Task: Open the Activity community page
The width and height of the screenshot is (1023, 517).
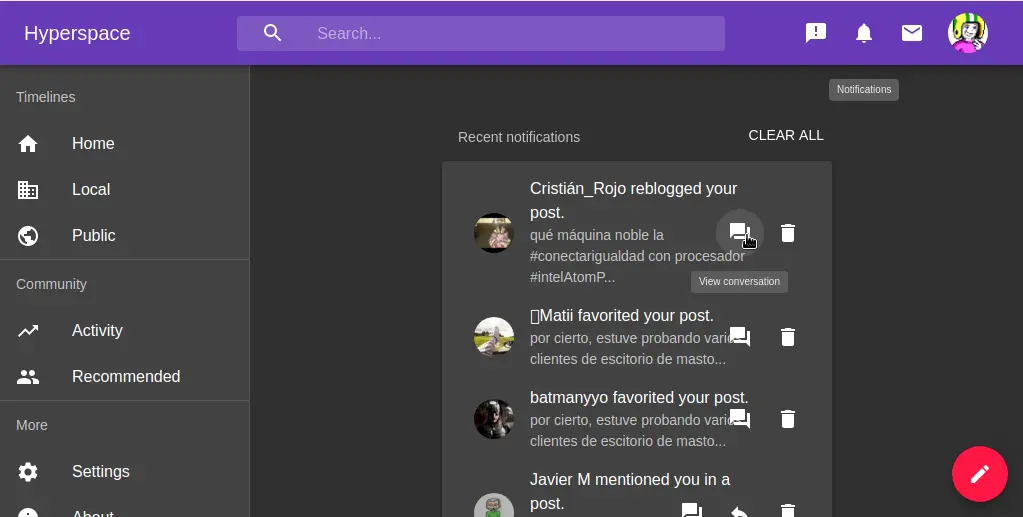Action: [97, 330]
